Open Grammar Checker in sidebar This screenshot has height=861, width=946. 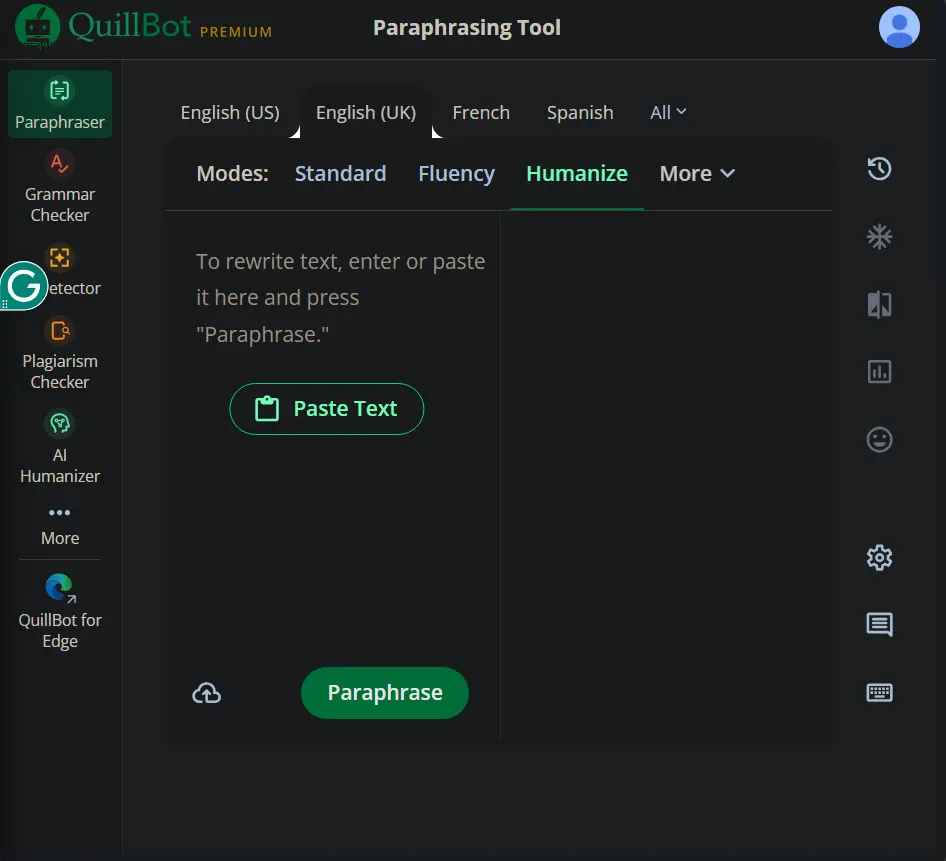coord(60,188)
